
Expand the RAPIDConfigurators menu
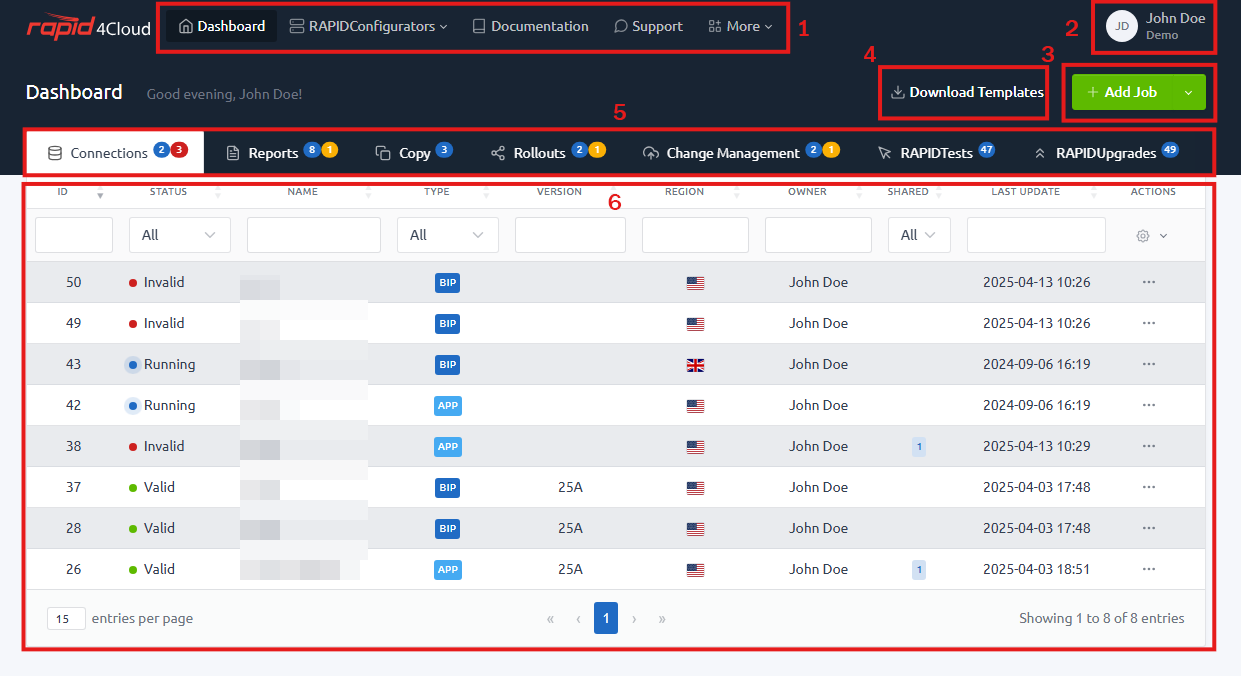click(368, 26)
